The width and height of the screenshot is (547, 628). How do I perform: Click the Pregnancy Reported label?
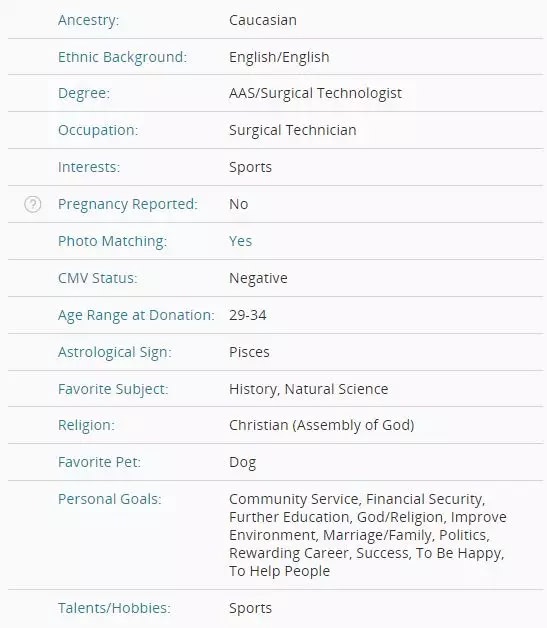128,204
